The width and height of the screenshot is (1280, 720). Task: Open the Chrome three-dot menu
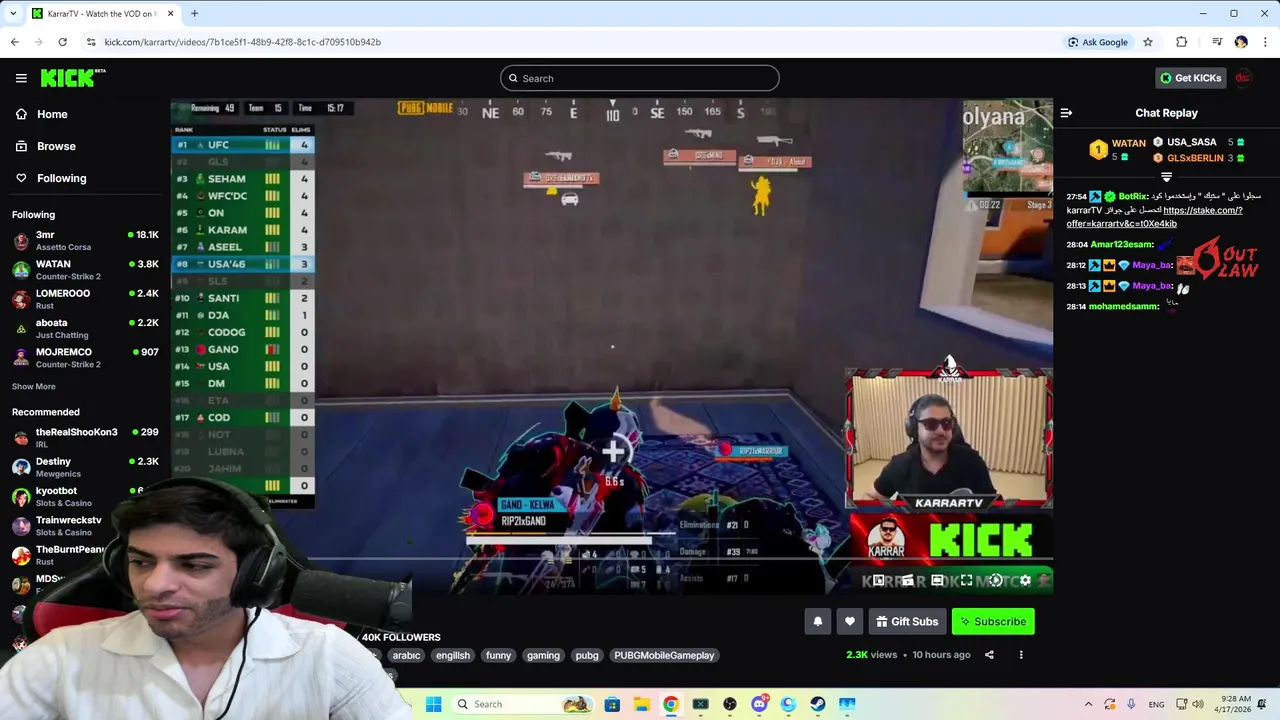click(x=1265, y=42)
